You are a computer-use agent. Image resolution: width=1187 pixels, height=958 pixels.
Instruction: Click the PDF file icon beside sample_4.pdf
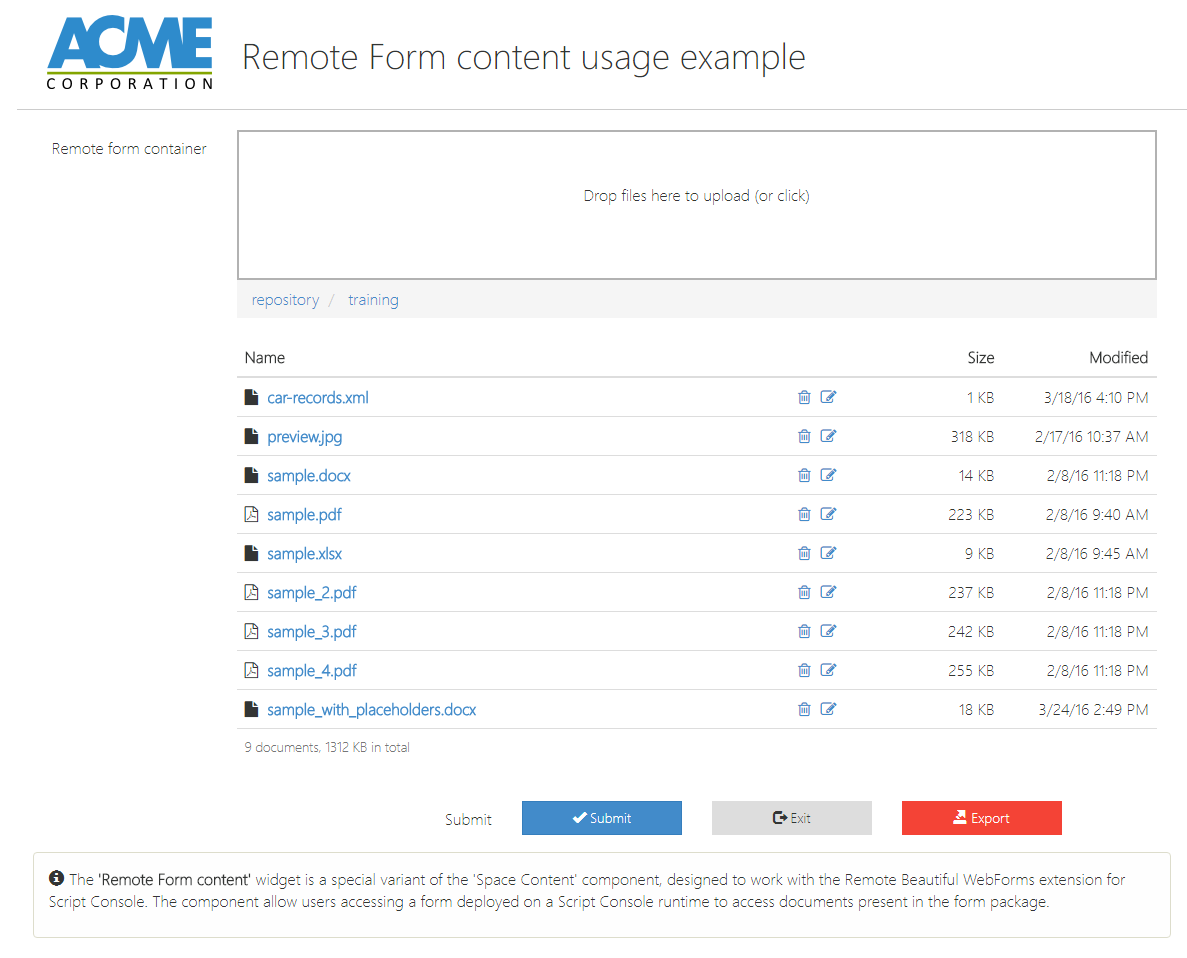tap(252, 670)
